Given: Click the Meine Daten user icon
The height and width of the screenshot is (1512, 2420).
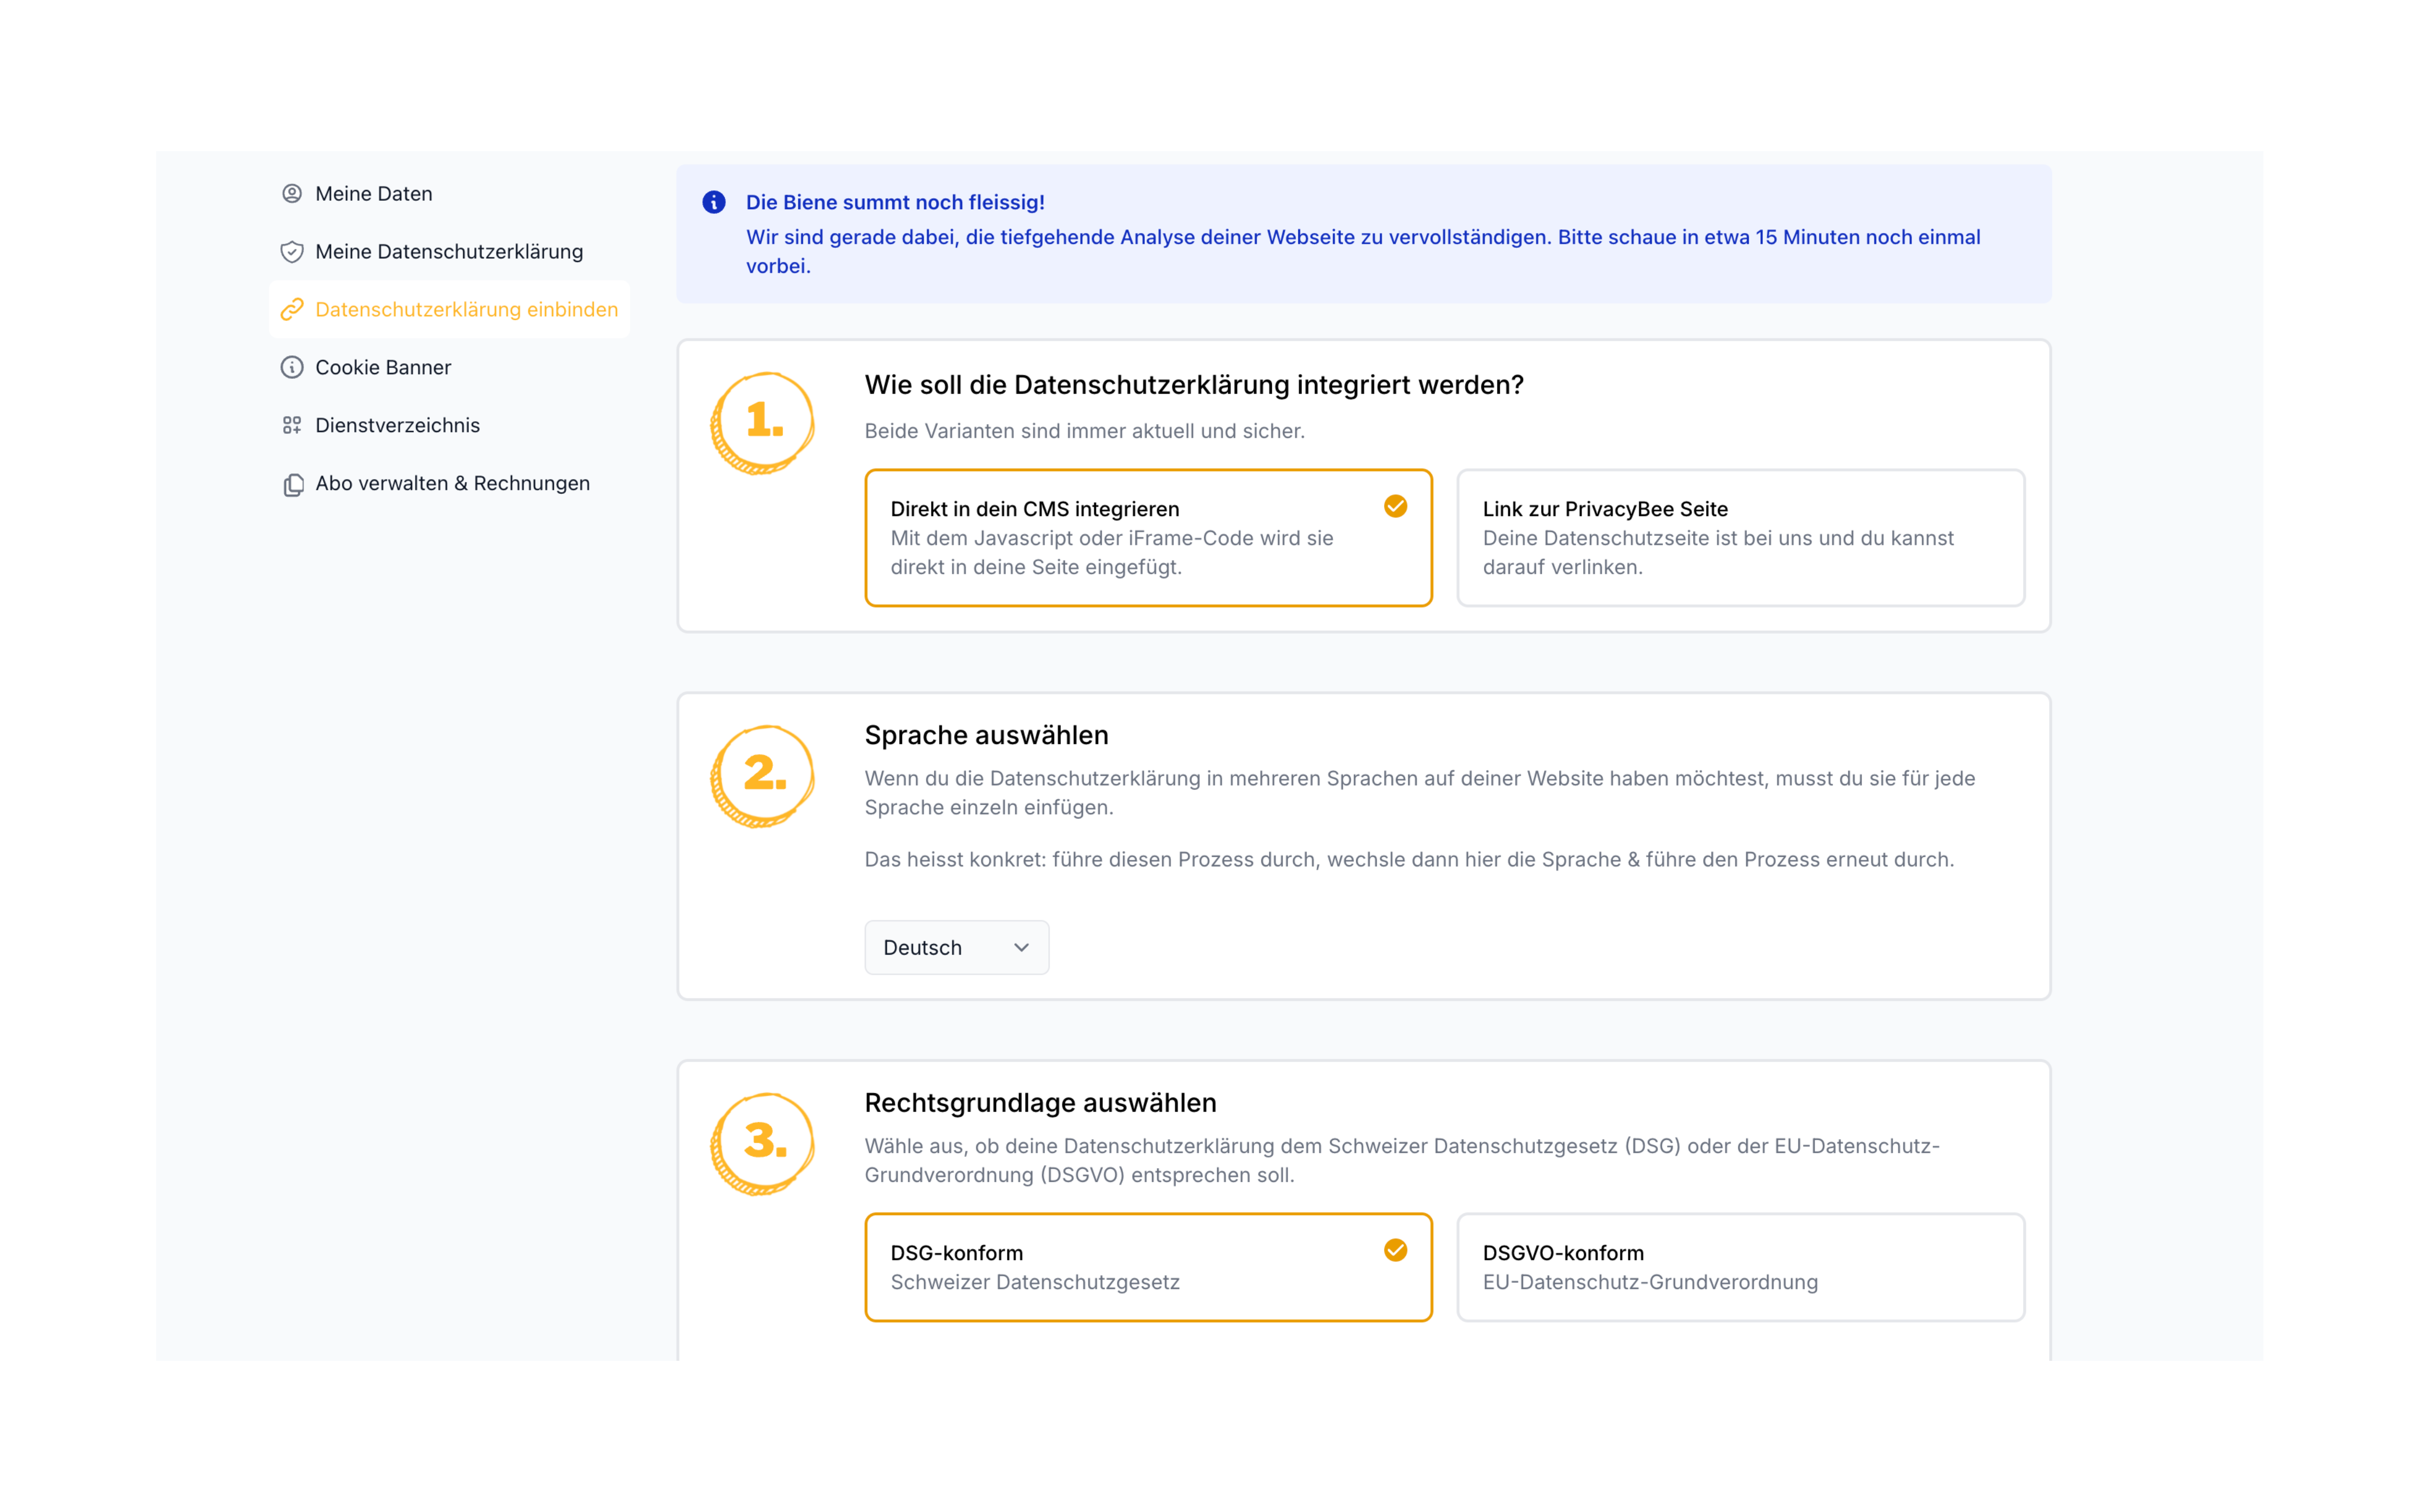Looking at the screenshot, I should [x=291, y=194].
